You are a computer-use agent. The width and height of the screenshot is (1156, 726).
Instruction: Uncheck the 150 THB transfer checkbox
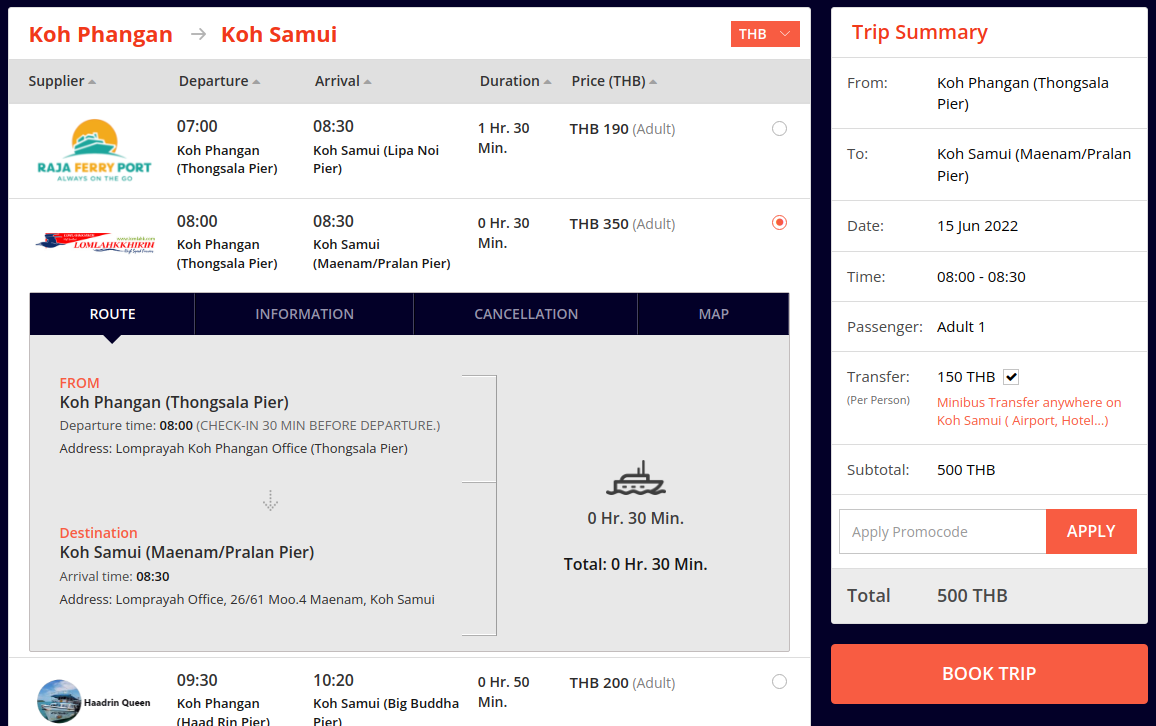(x=1011, y=377)
